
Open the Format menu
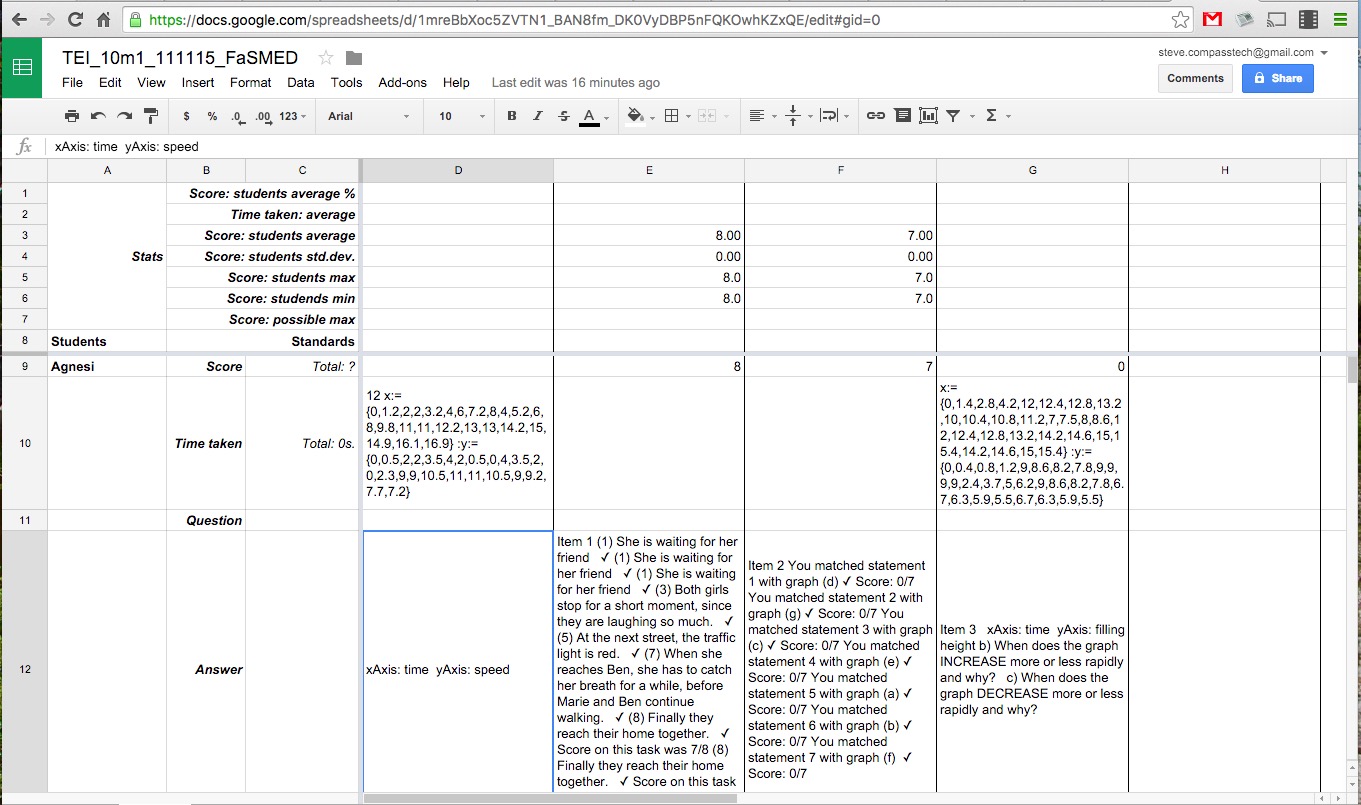point(250,83)
